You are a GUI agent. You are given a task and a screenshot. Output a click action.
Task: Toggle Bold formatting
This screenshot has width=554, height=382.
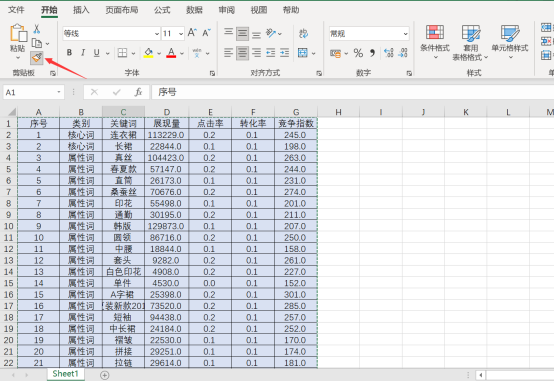coord(69,53)
